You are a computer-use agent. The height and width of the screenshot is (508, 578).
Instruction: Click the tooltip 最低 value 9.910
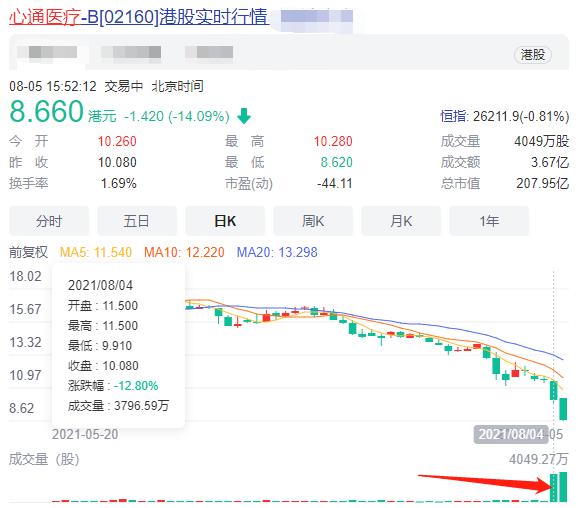[117, 346]
